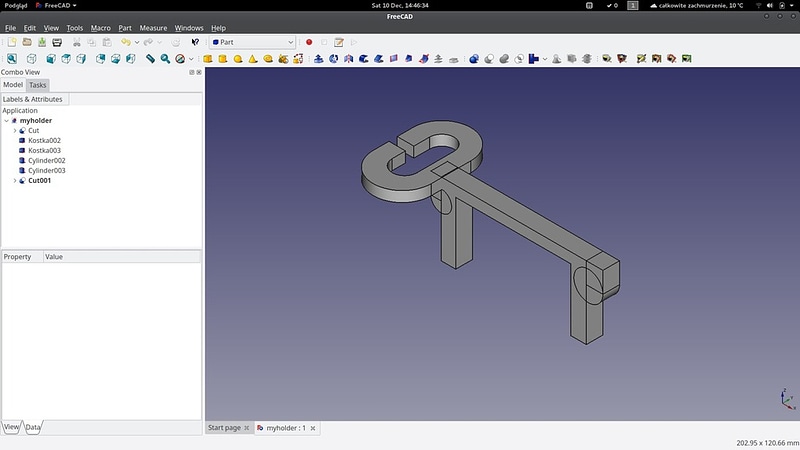This screenshot has height=450, width=800.
Task: Set isometric view
Action: click(x=32, y=59)
